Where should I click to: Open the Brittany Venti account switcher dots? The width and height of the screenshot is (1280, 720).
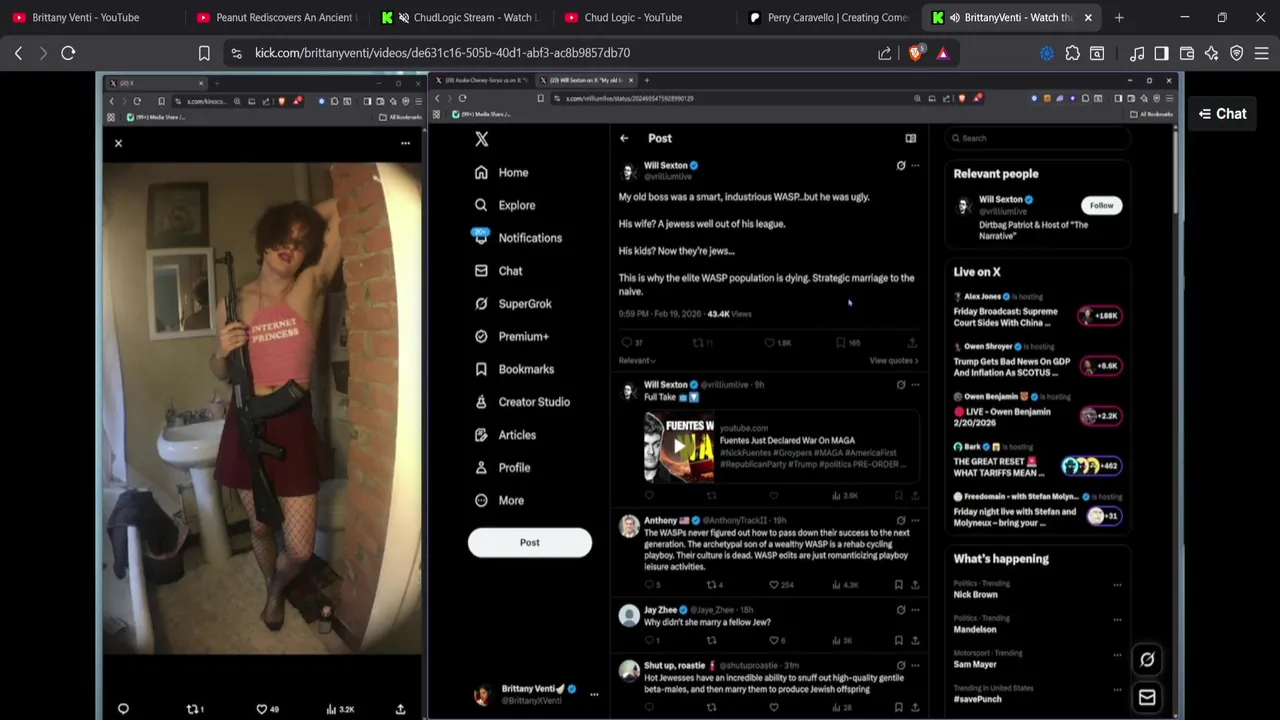(594, 694)
